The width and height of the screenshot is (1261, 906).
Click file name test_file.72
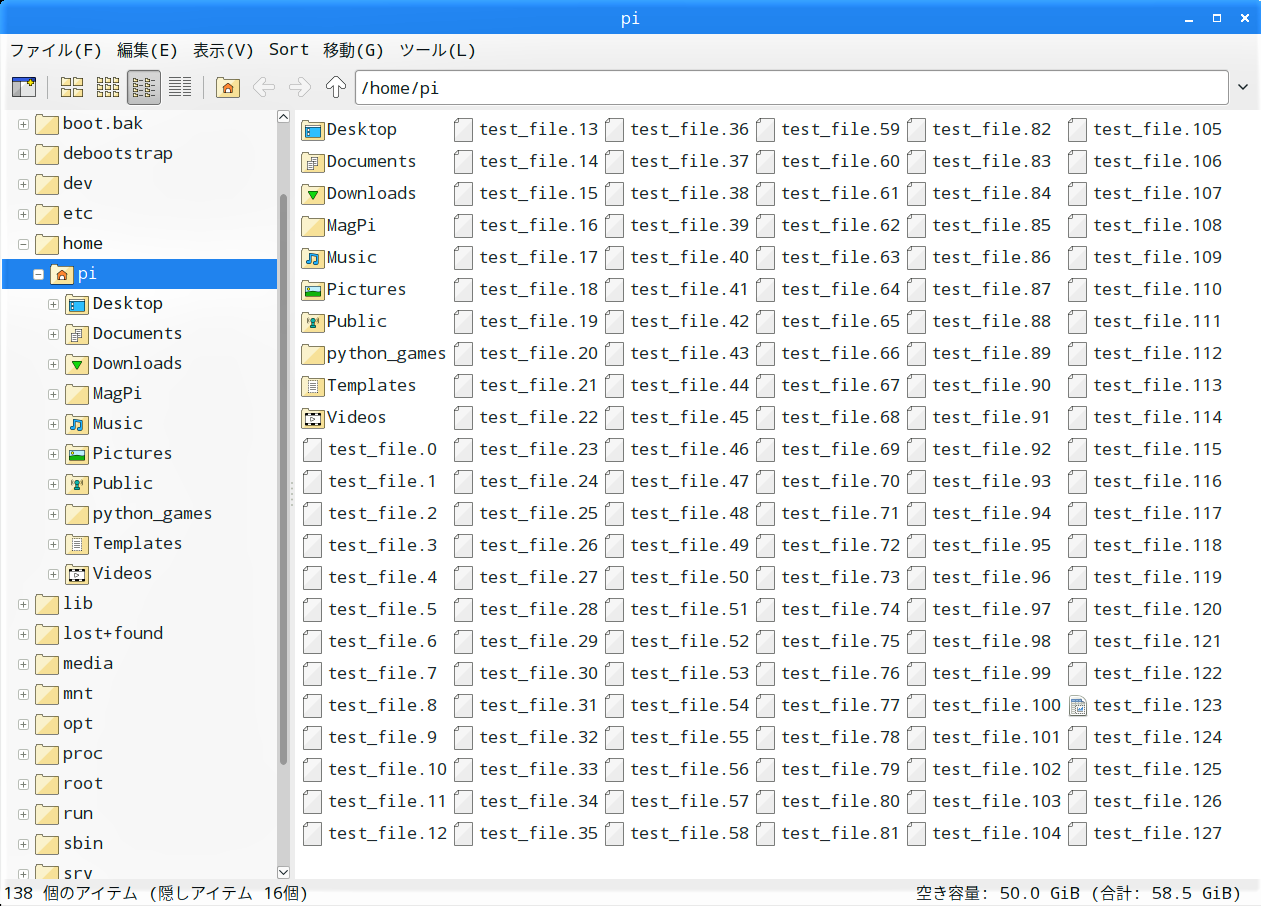click(x=840, y=546)
